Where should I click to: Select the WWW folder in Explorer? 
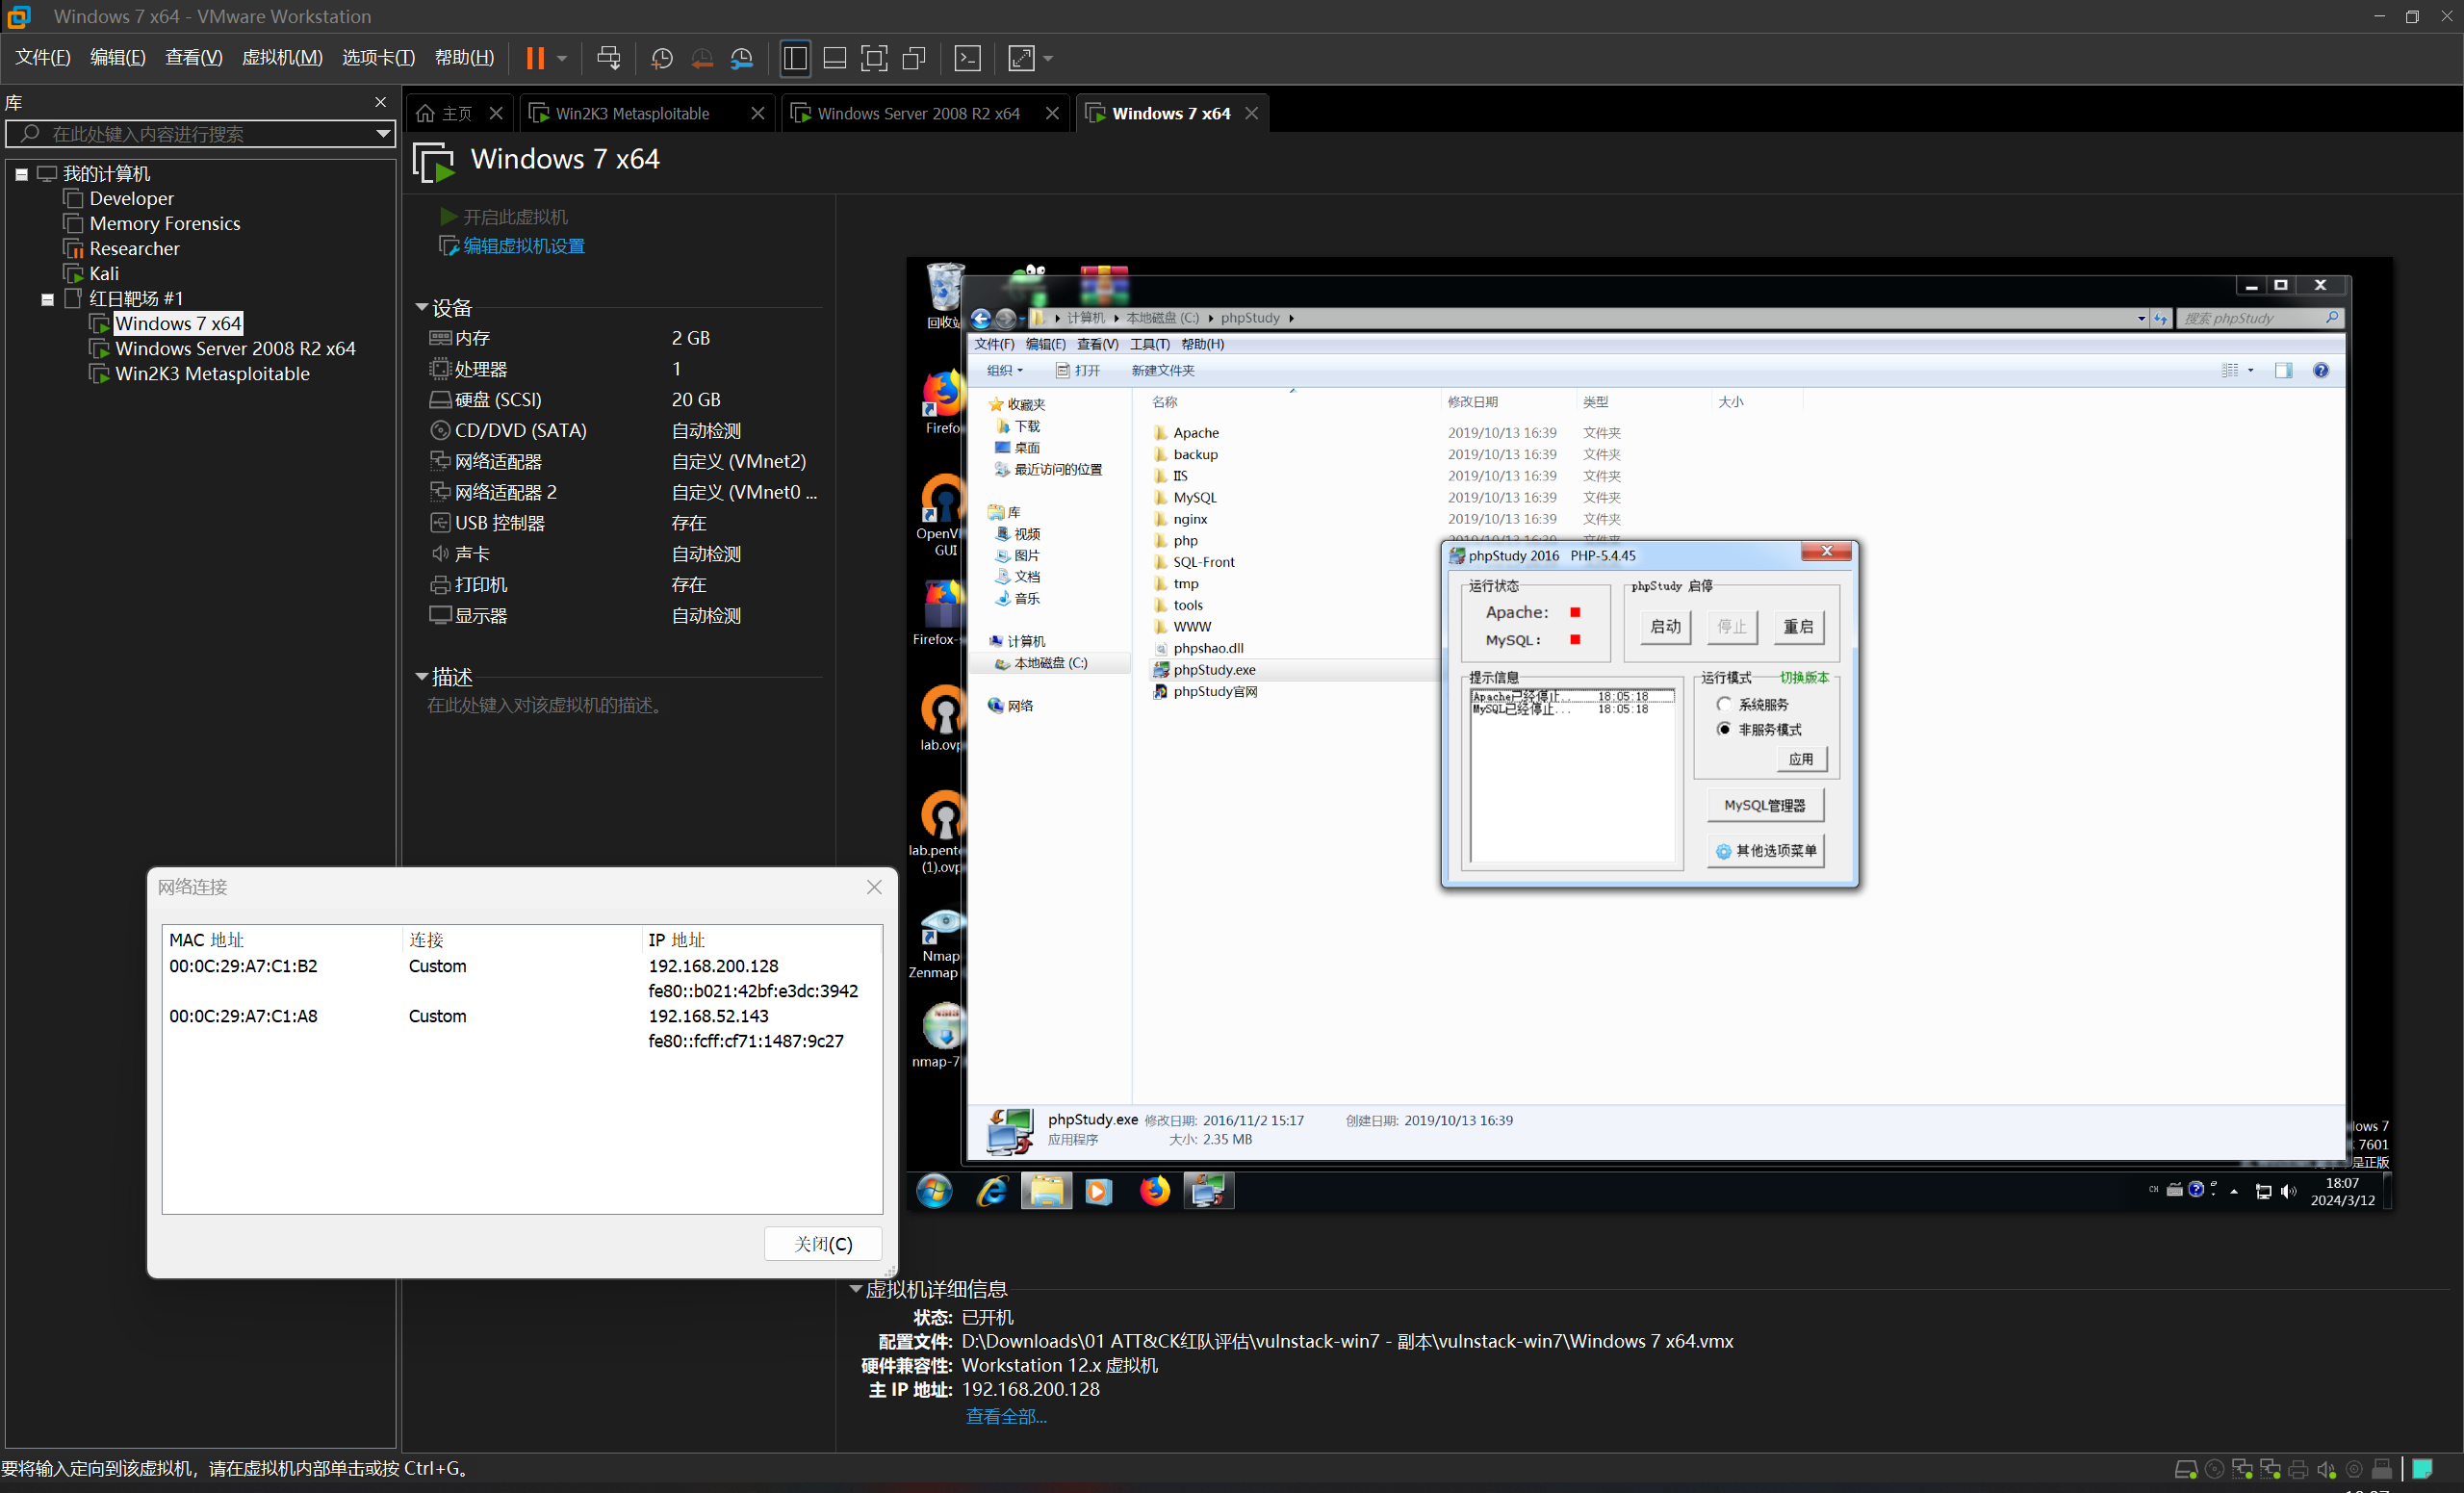pyautogui.click(x=1191, y=627)
